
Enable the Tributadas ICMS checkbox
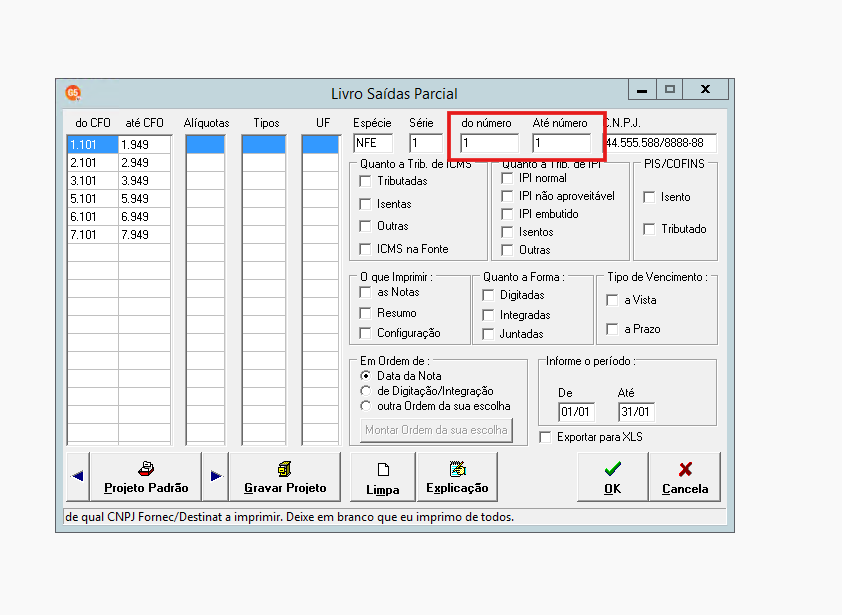365,181
